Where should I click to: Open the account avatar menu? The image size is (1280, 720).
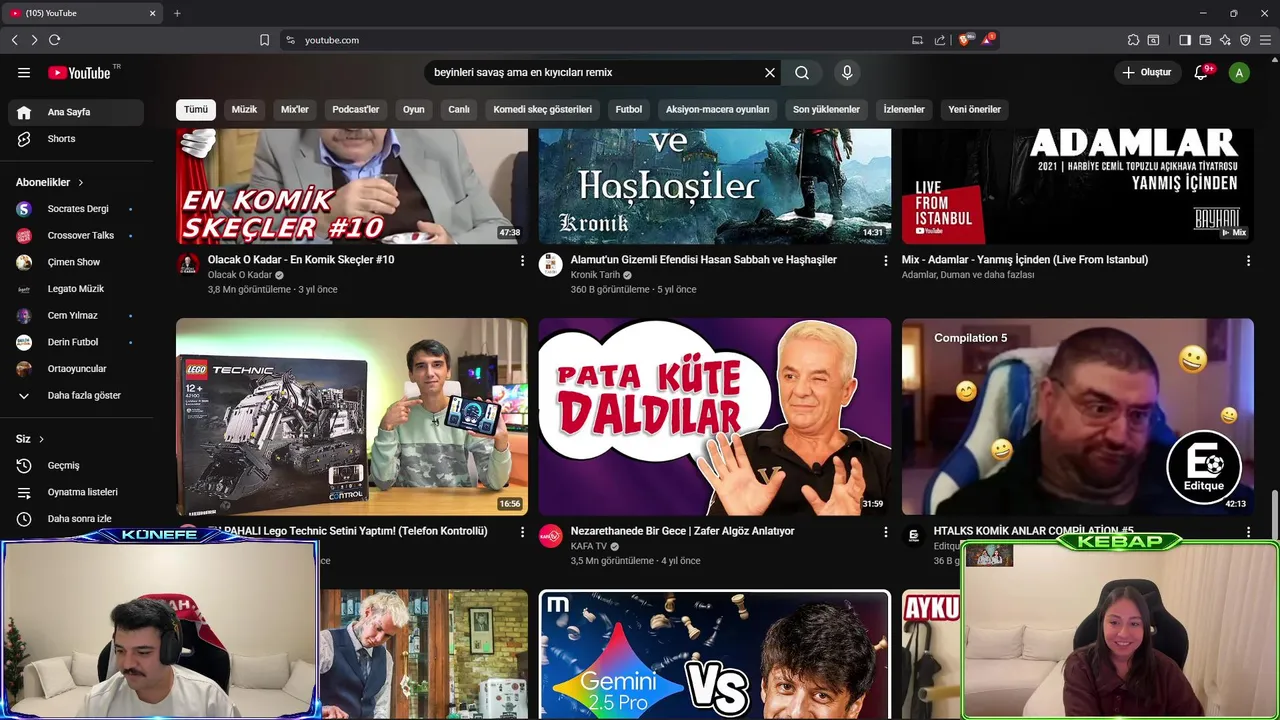1239,72
